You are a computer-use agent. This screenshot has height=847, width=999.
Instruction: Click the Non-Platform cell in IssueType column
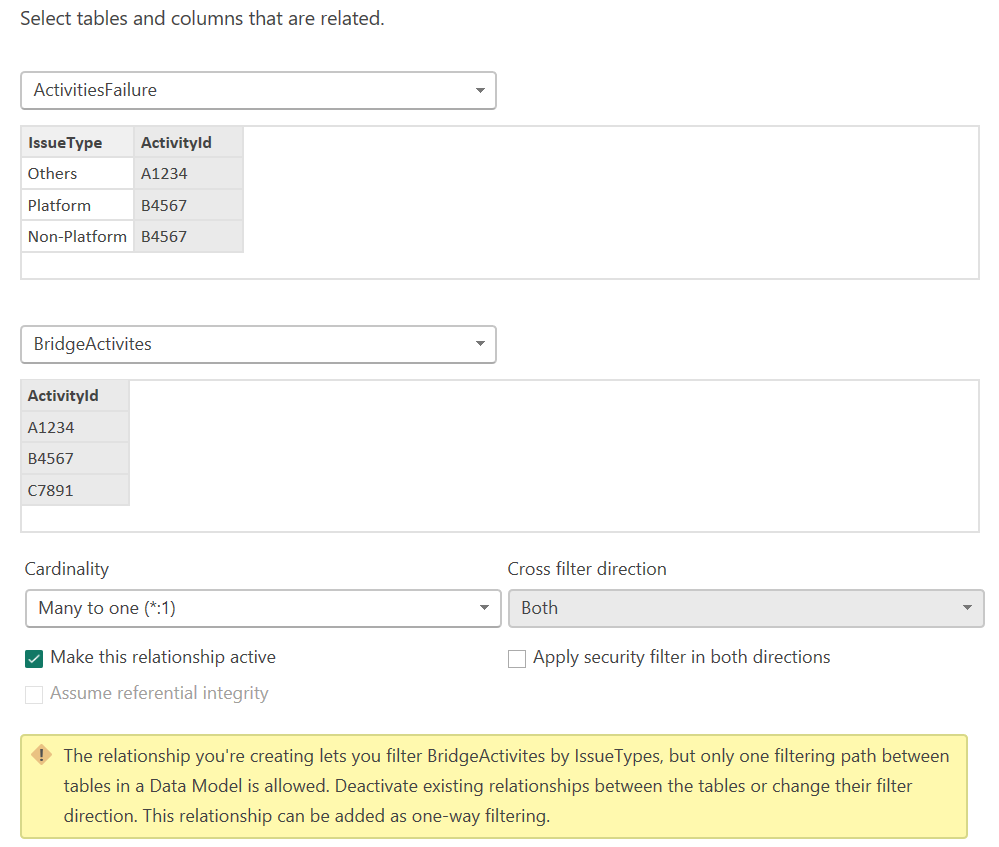pyautogui.click(x=78, y=236)
